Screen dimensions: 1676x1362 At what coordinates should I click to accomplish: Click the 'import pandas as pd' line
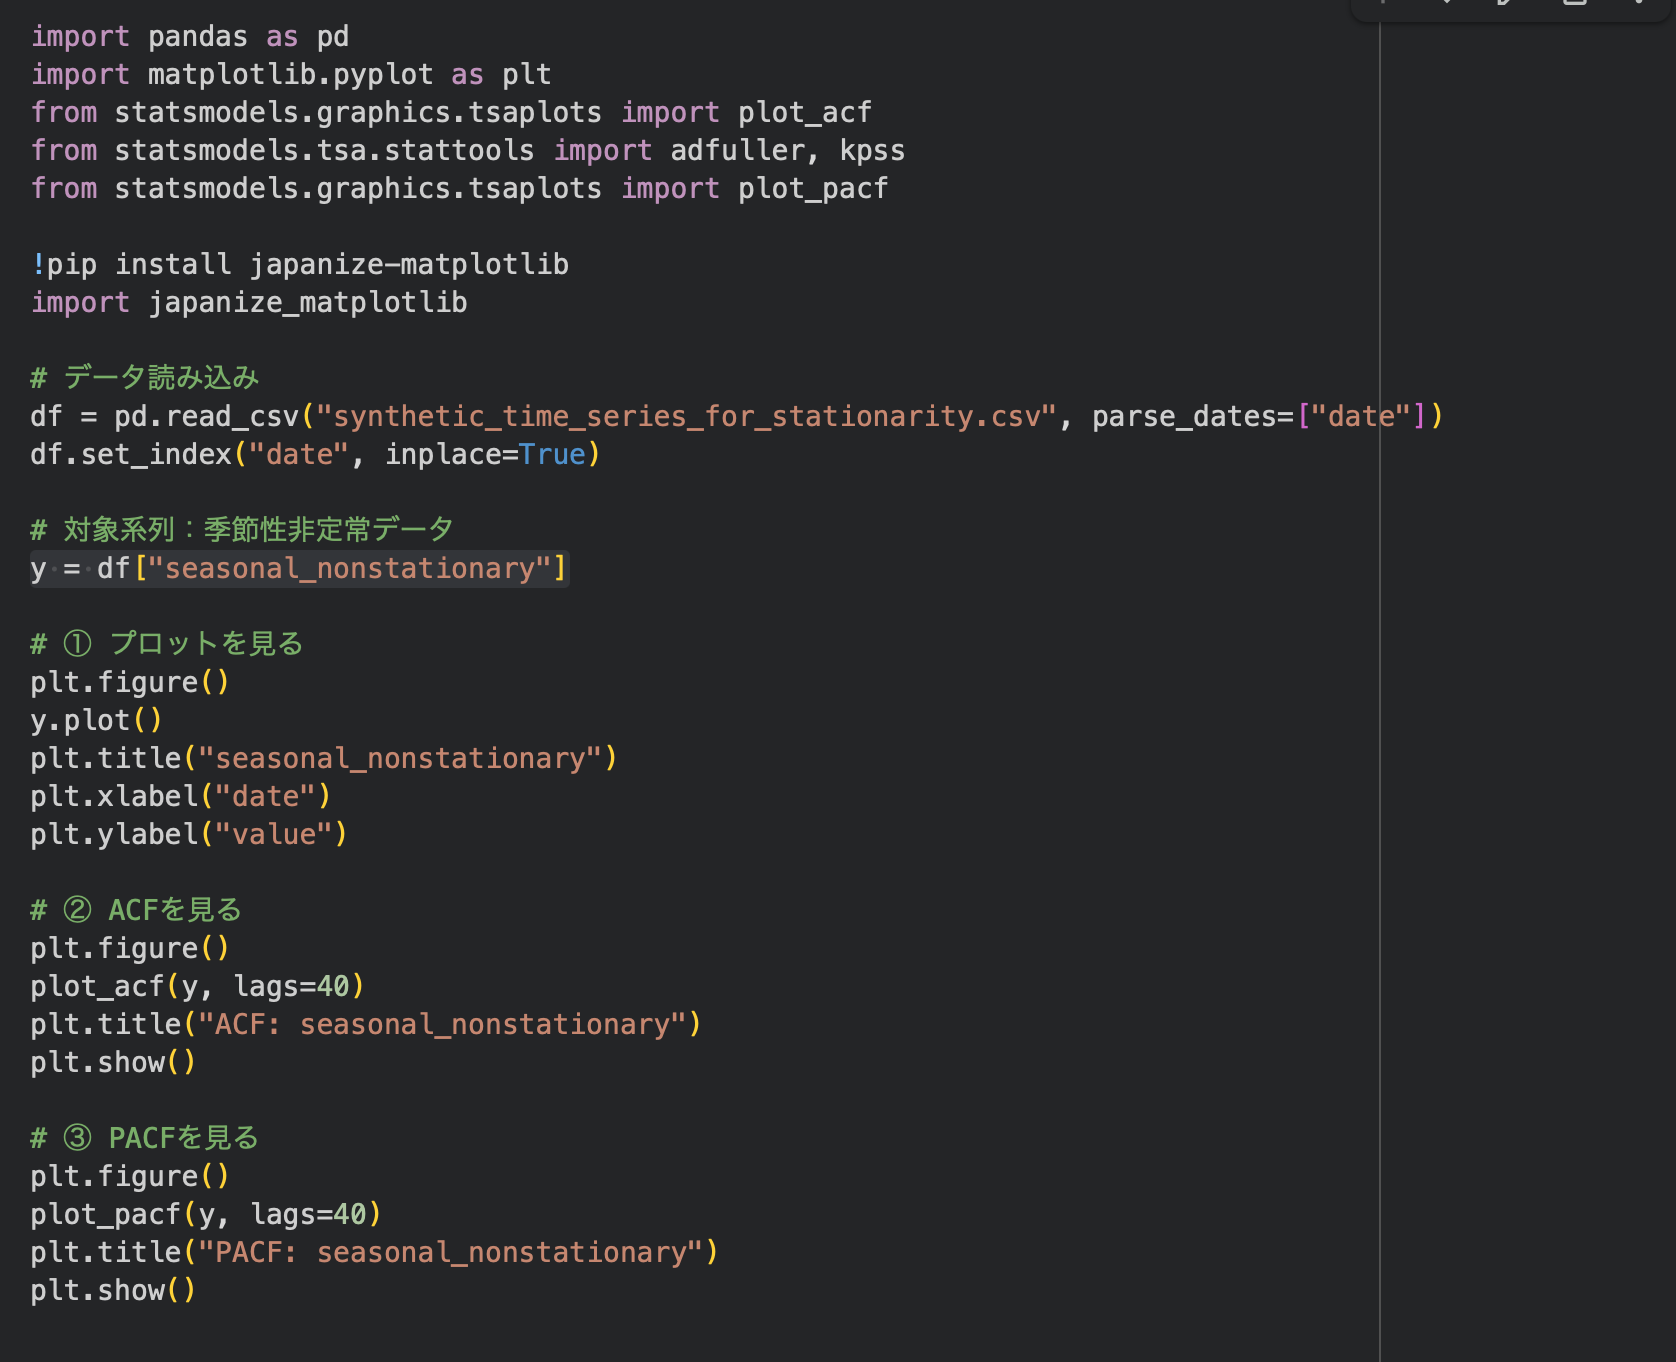[190, 37]
